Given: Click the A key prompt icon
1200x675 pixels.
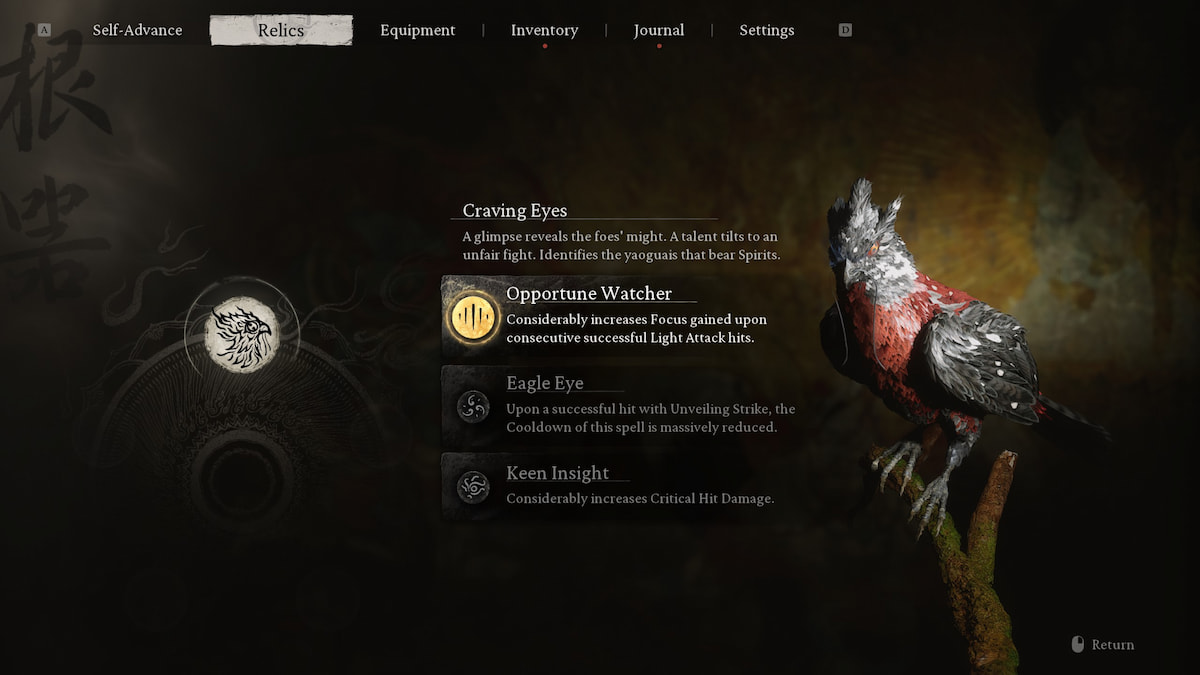Looking at the screenshot, I should coord(44,30).
